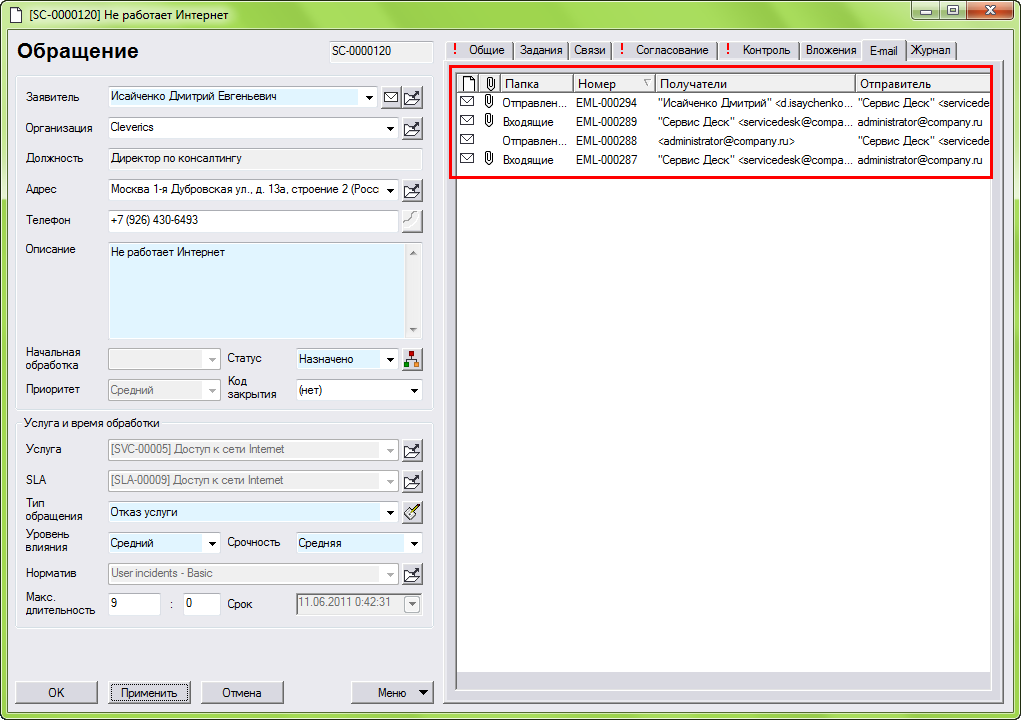Select the E-mail tab
Viewport: 1021px width, 720px height.
click(x=884, y=50)
